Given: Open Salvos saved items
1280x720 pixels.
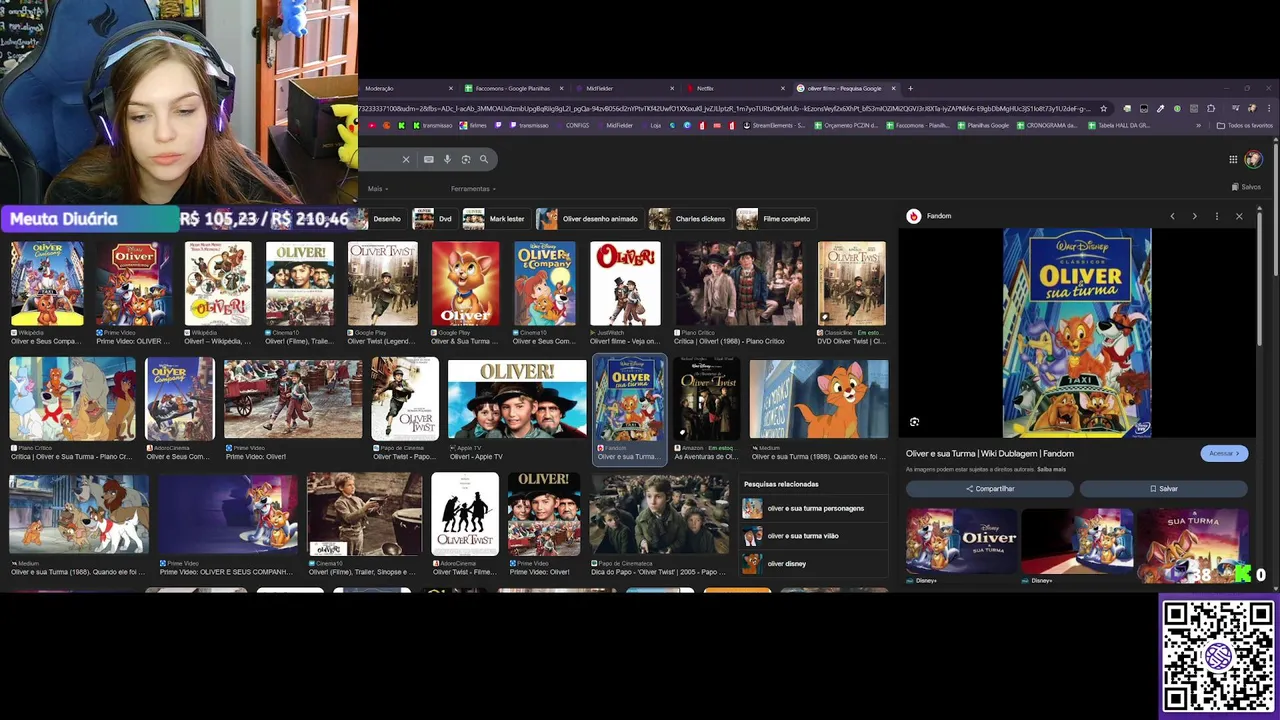Looking at the screenshot, I should tap(1246, 187).
